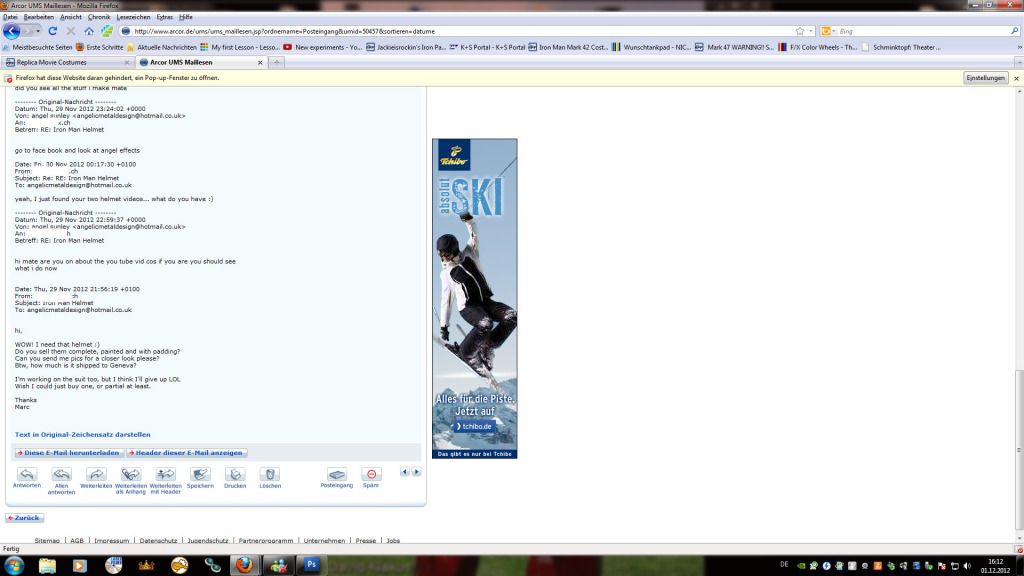Click the Zurück back button
This screenshot has height=576, width=1024.
pos(24,518)
